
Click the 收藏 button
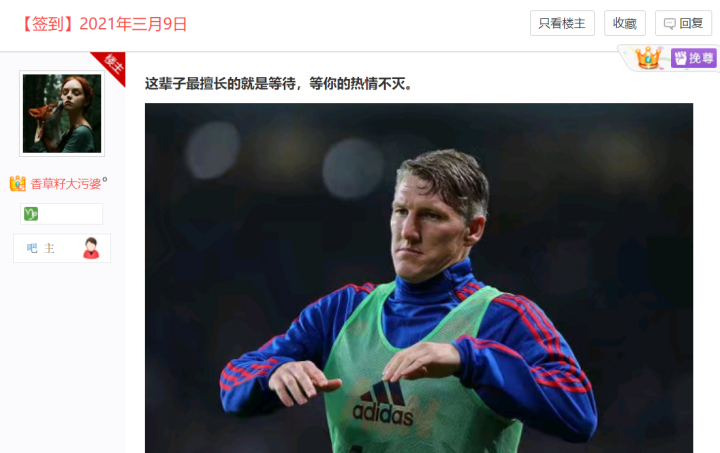(624, 23)
